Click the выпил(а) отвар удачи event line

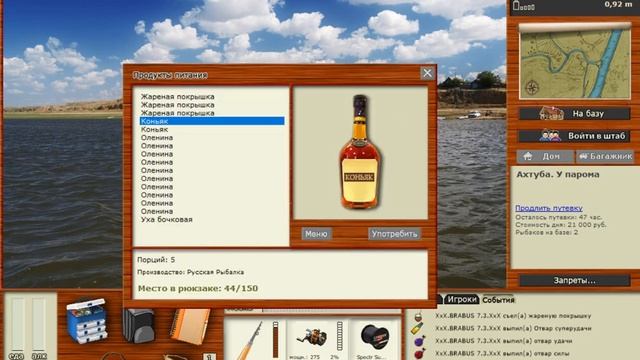click(503, 341)
